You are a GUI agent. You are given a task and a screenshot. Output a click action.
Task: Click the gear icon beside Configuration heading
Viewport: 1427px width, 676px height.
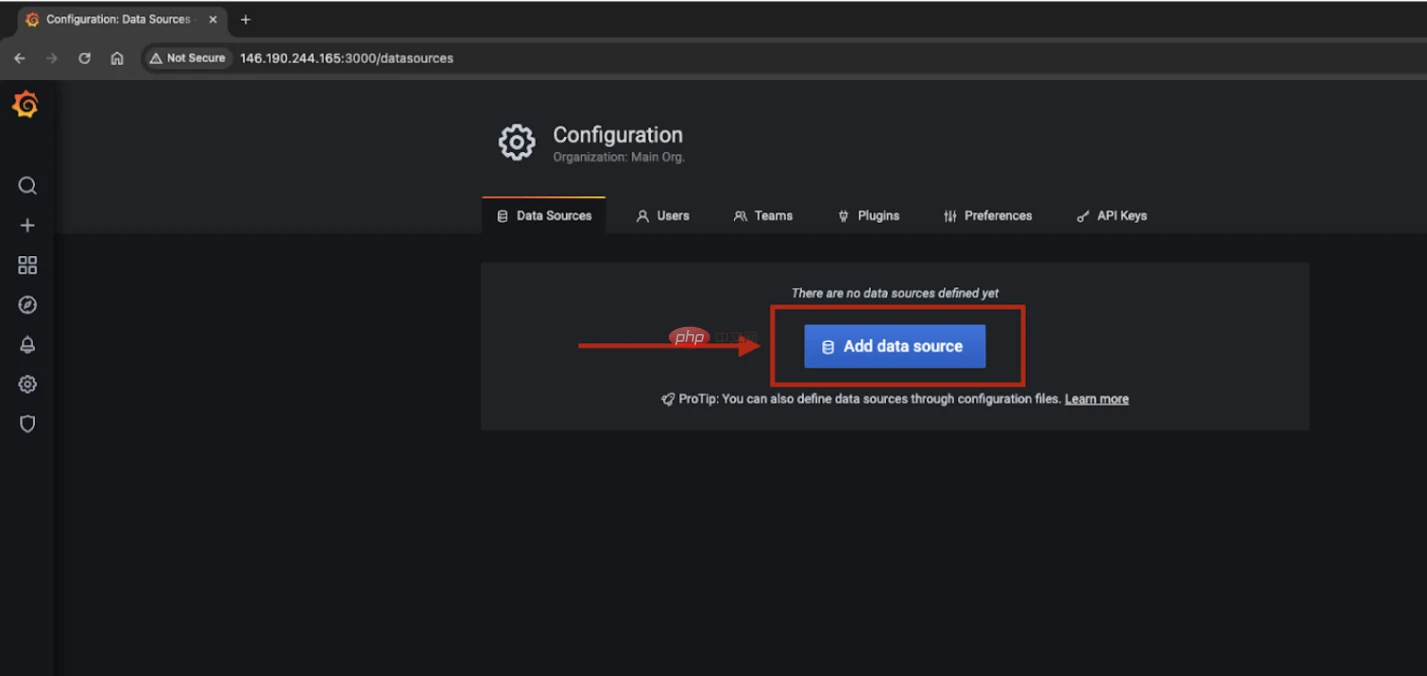tap(516, 142)
